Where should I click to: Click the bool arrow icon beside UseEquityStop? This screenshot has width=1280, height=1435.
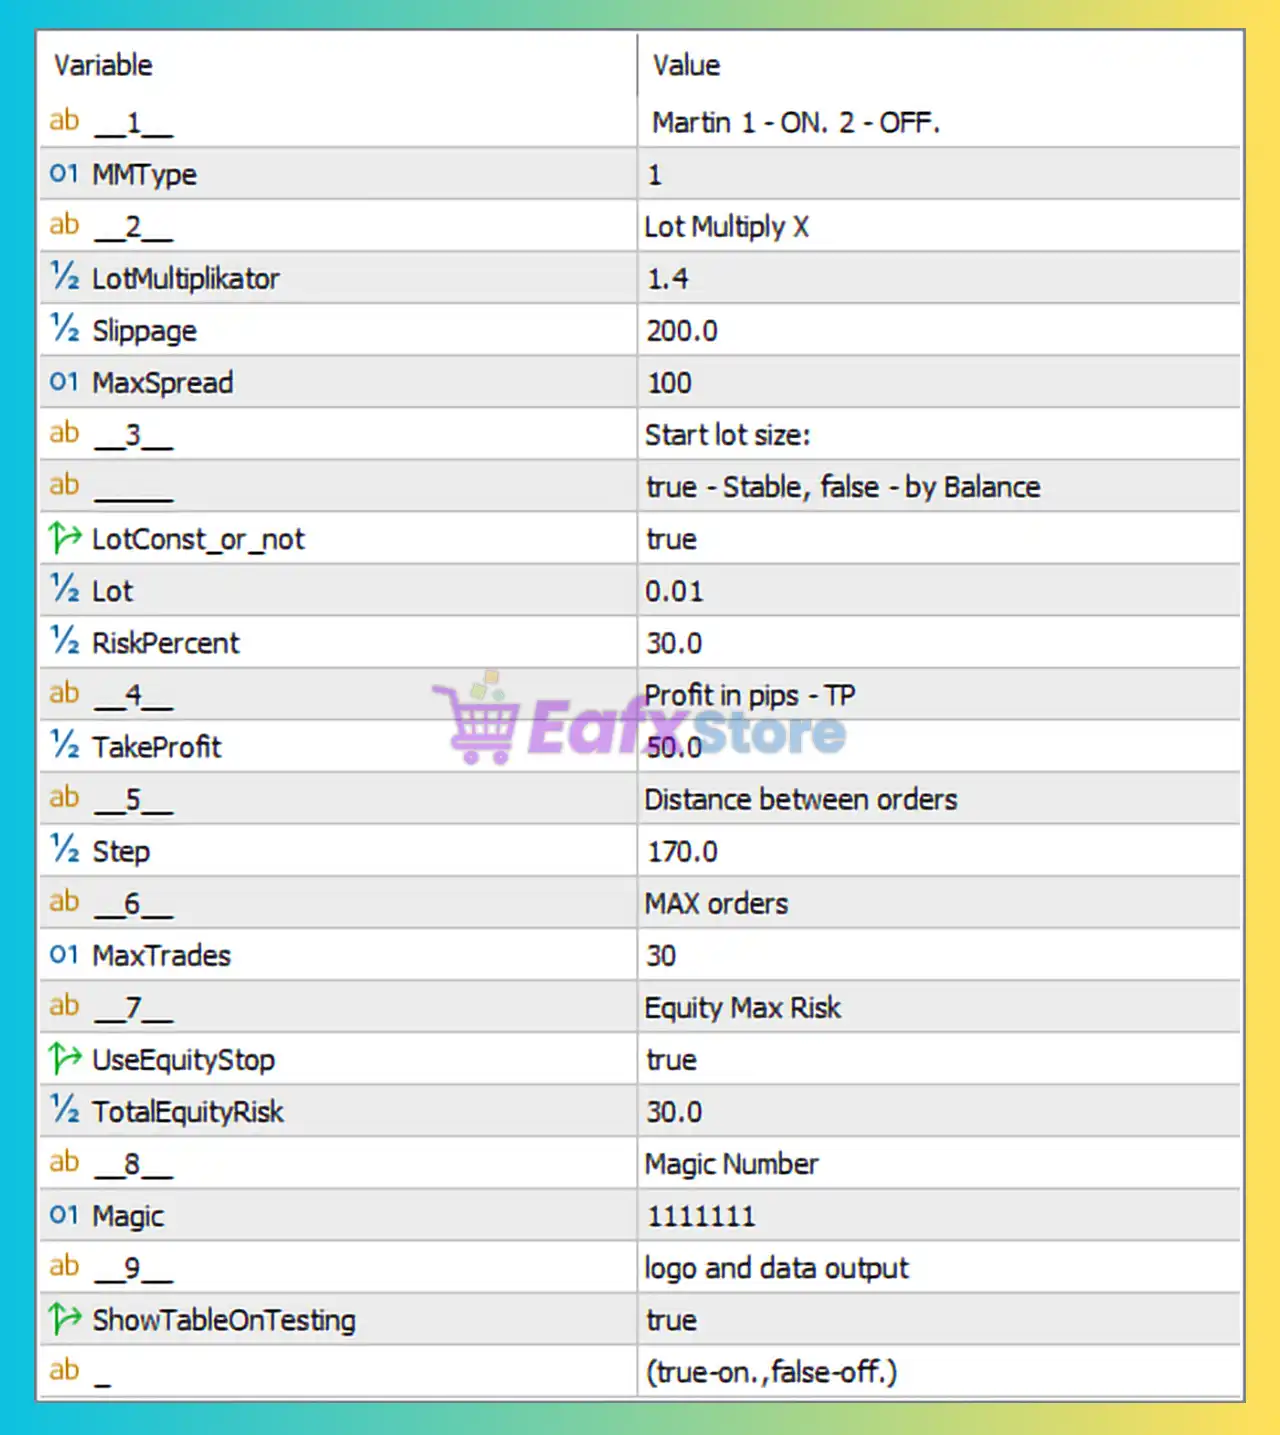[65, 1058]
